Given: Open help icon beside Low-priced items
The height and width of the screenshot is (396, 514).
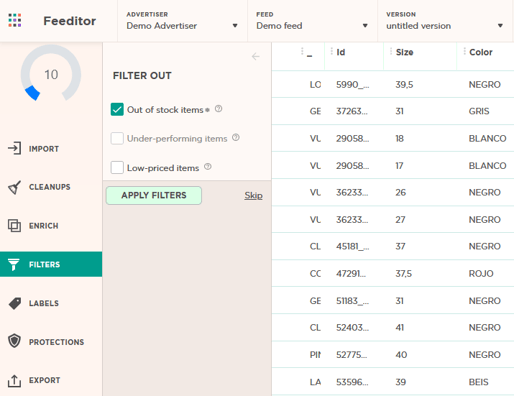Looking at the screenshot, I should 208,166.
